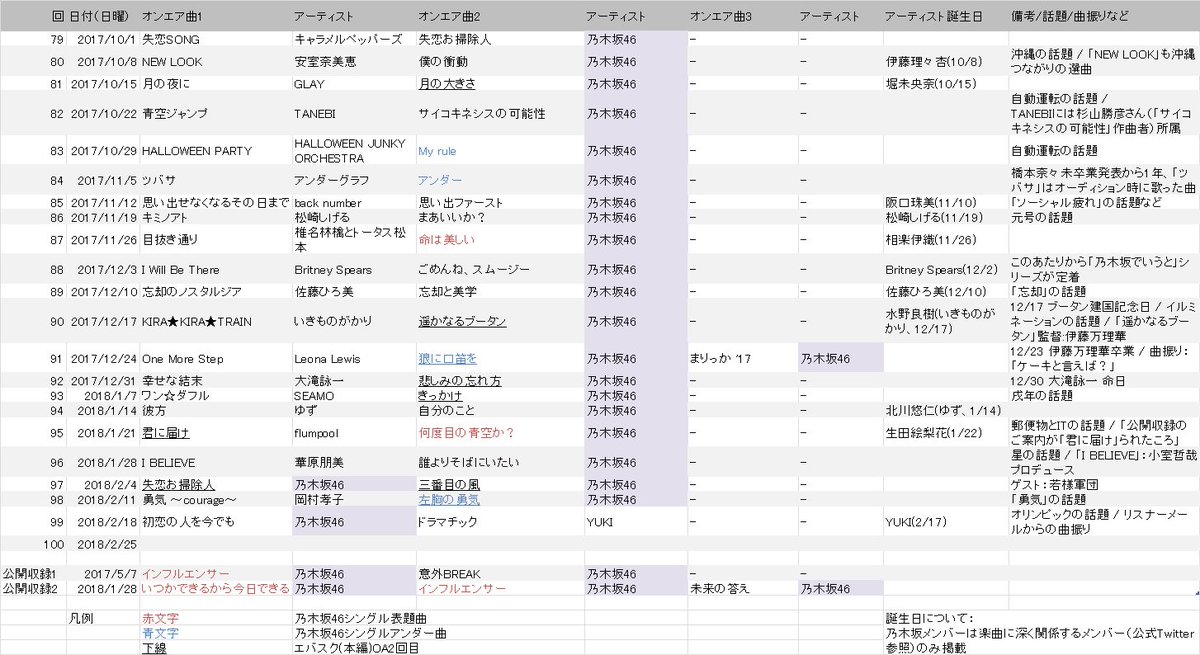Select the blue underlined cell 左胸の勇気
The width and height of the screenshot is (1200, 655).
(x=449, y=499)
